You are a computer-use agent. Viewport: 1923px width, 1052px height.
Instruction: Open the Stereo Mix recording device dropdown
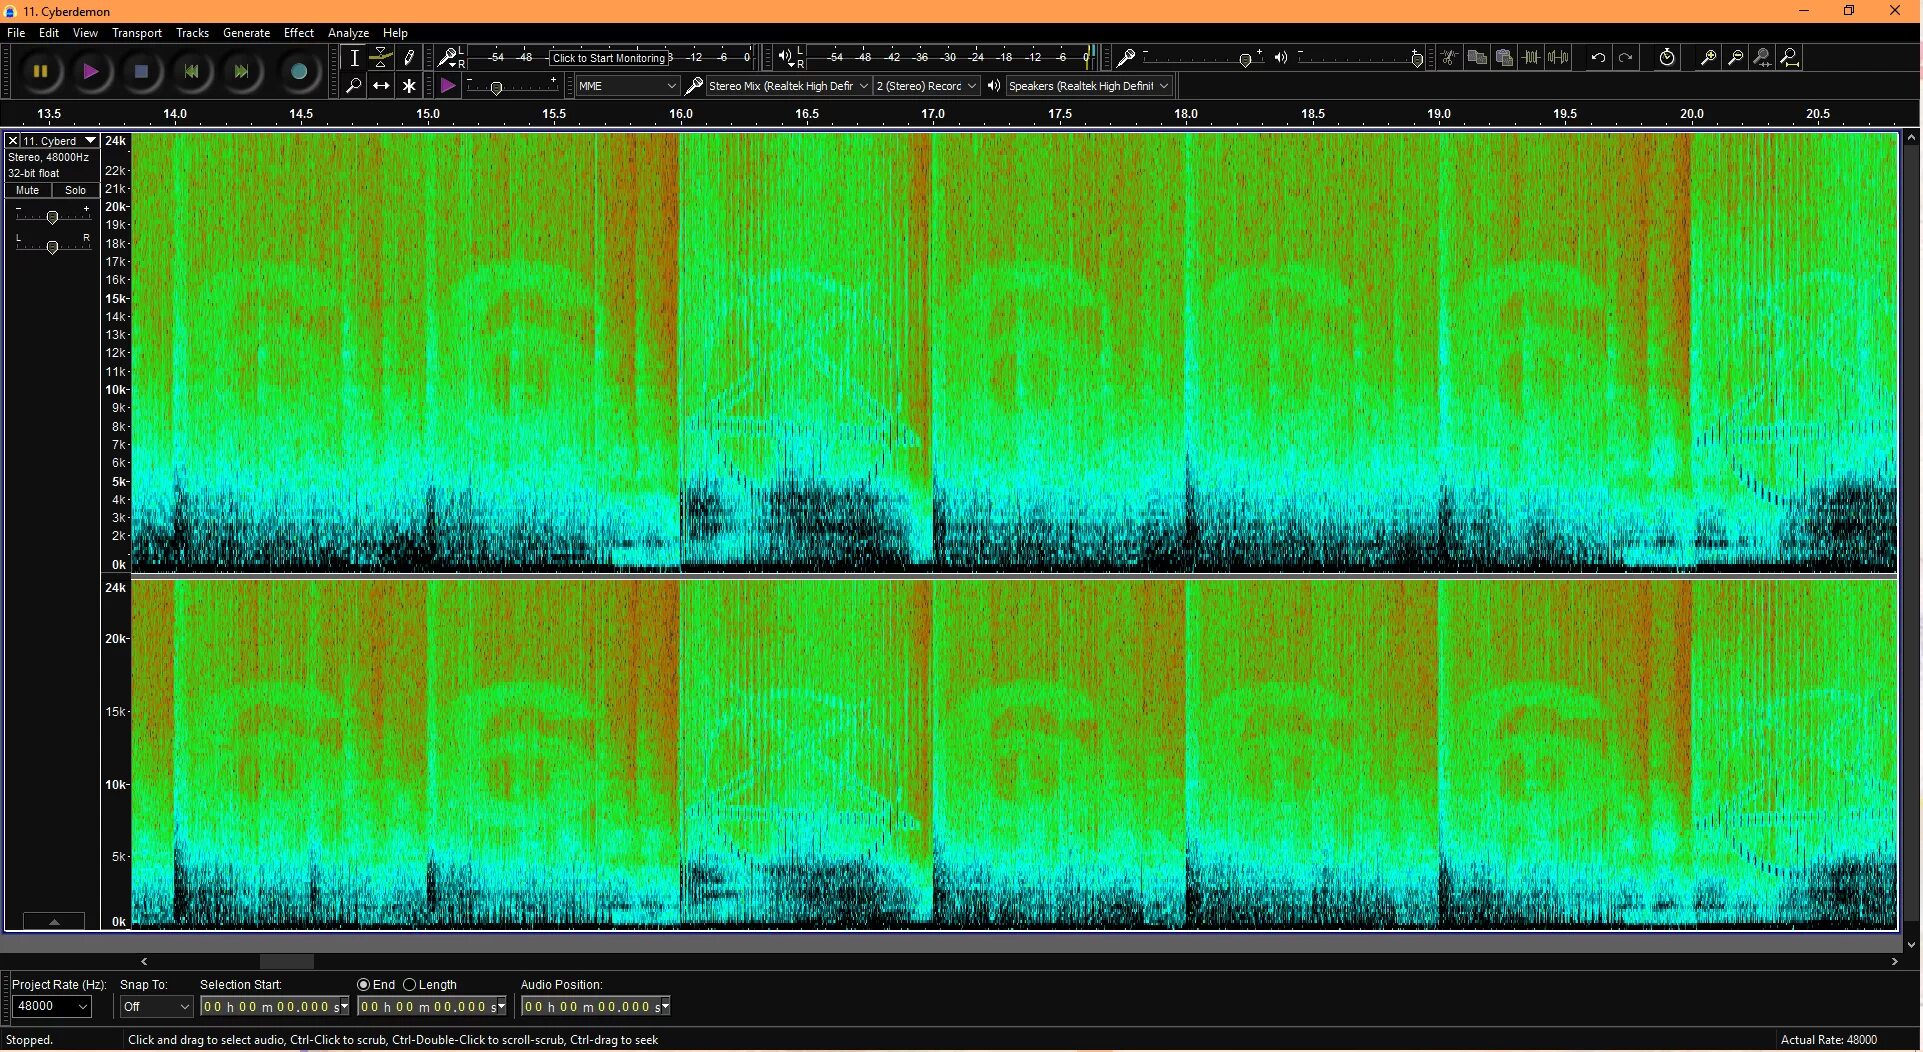(x=788, y=86)
